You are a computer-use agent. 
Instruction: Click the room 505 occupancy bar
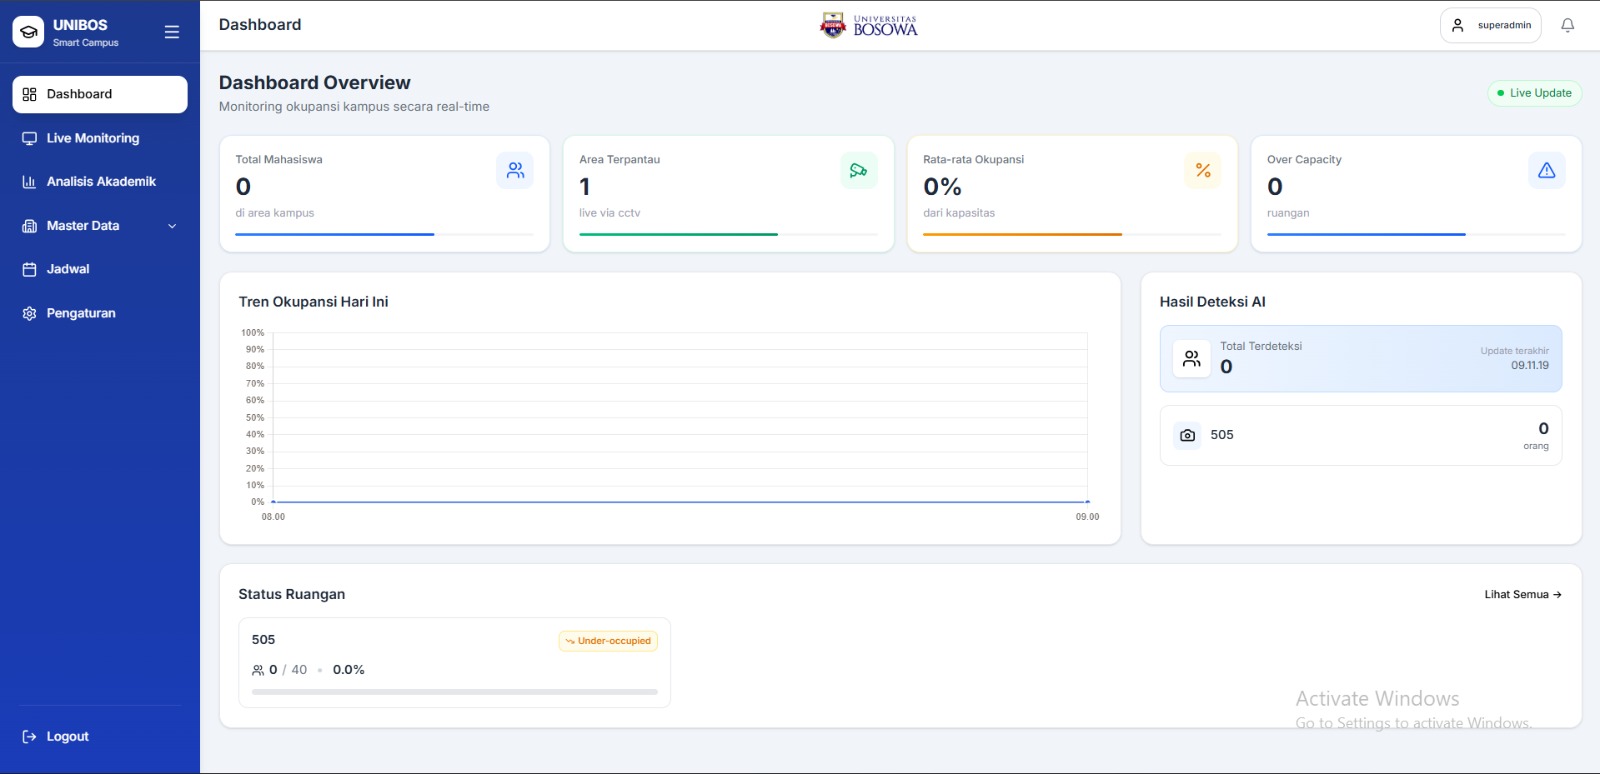click(455, 692)
